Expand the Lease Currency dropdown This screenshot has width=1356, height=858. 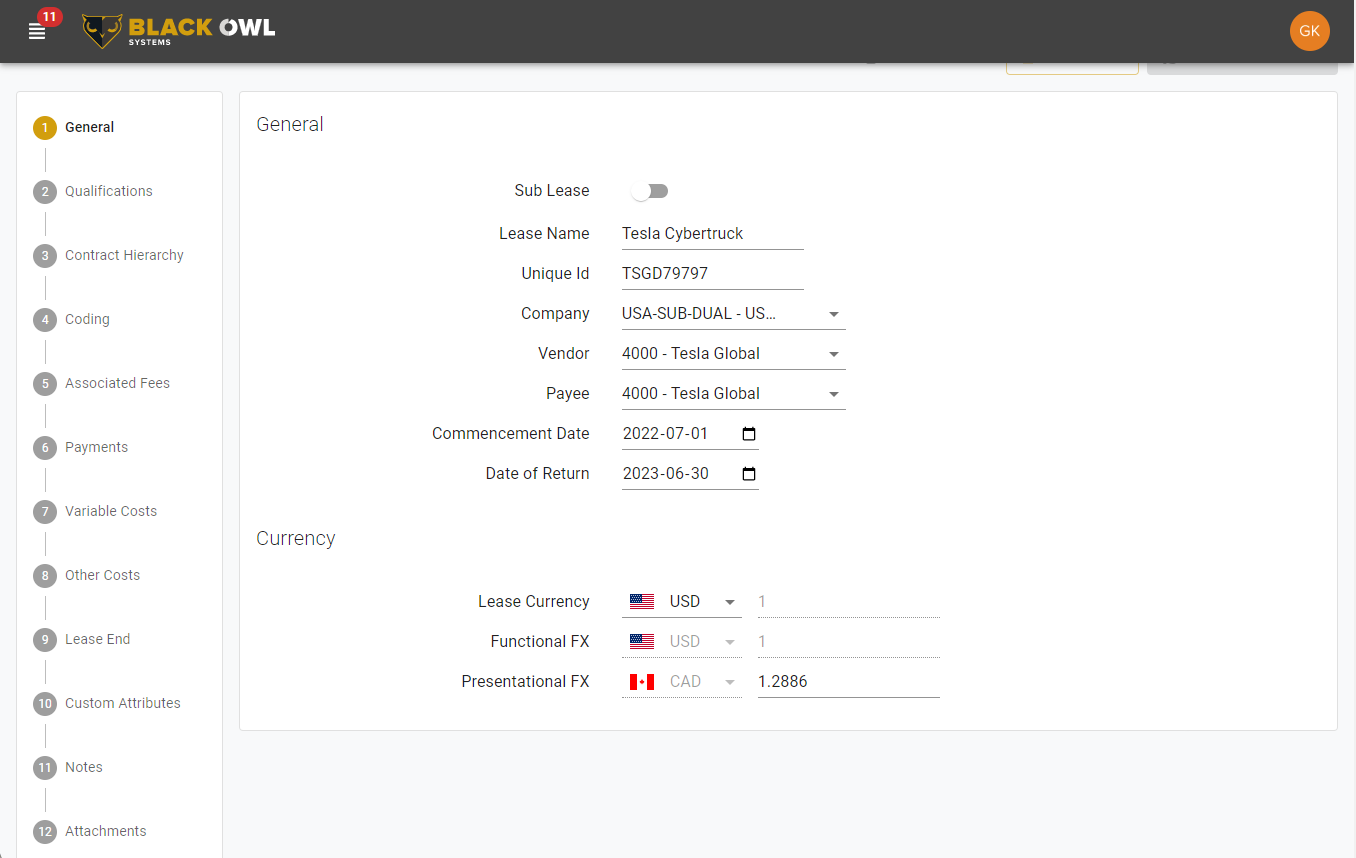click(729, 601)
